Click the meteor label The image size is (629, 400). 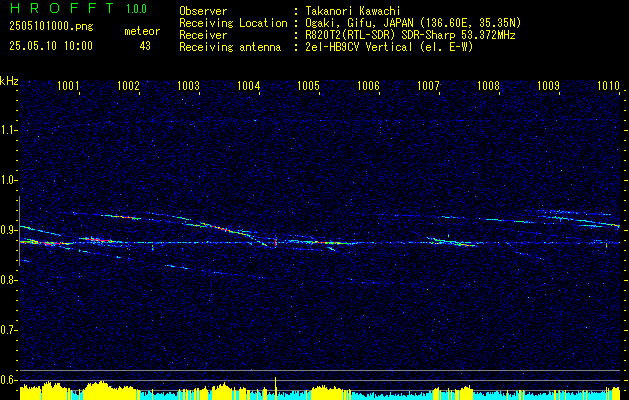point(142,31)
